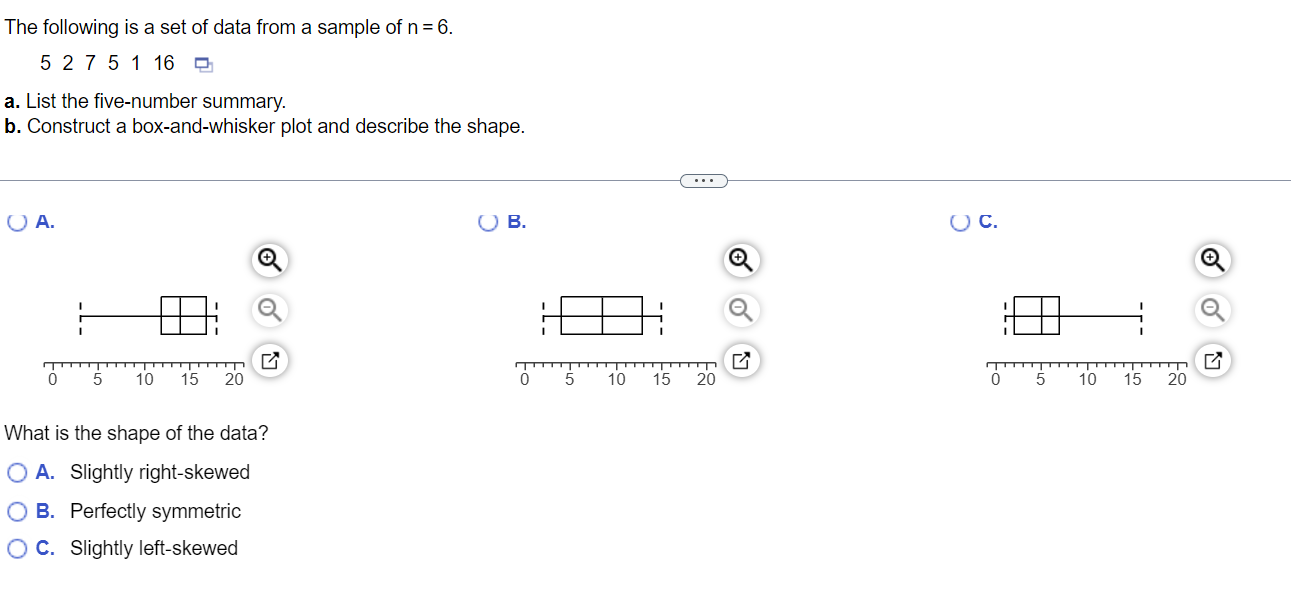
Task: Click the zoom-out magnifier for boxplot B
Action: coord(740,311)
